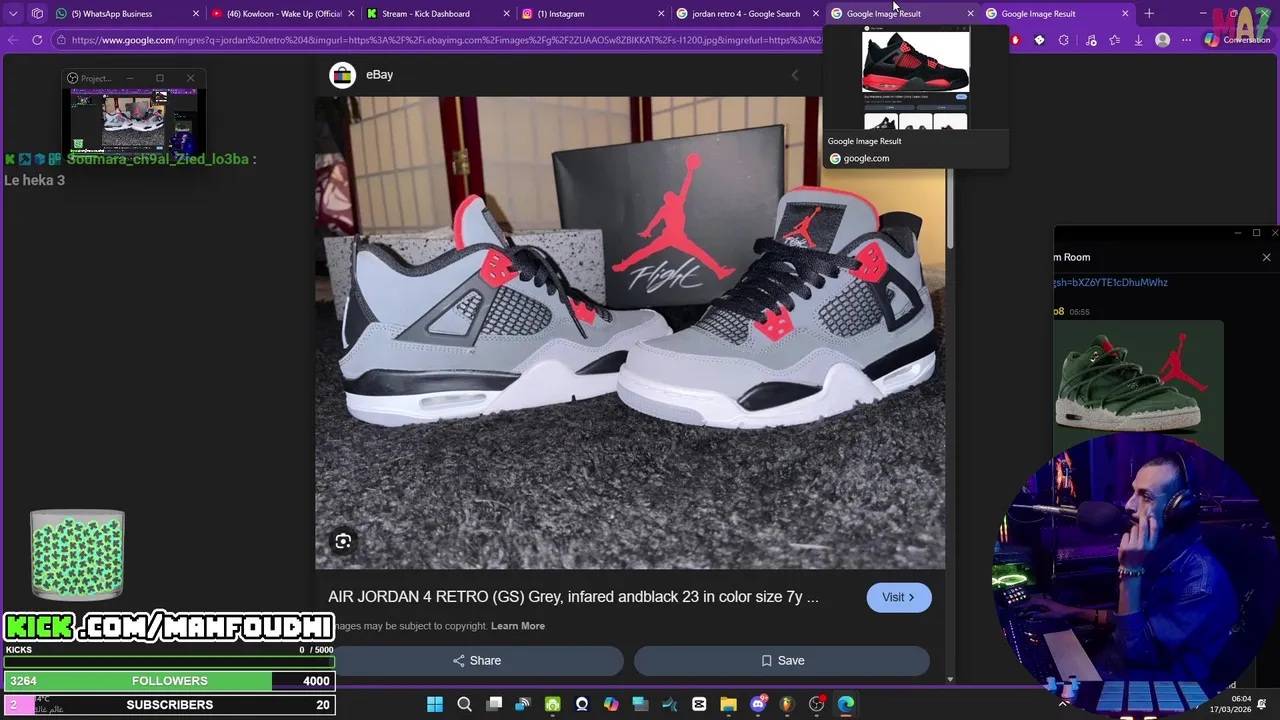Open Task View on the taskbar
Viewport: 1280px width, 720px height.
tap(494, 704)
